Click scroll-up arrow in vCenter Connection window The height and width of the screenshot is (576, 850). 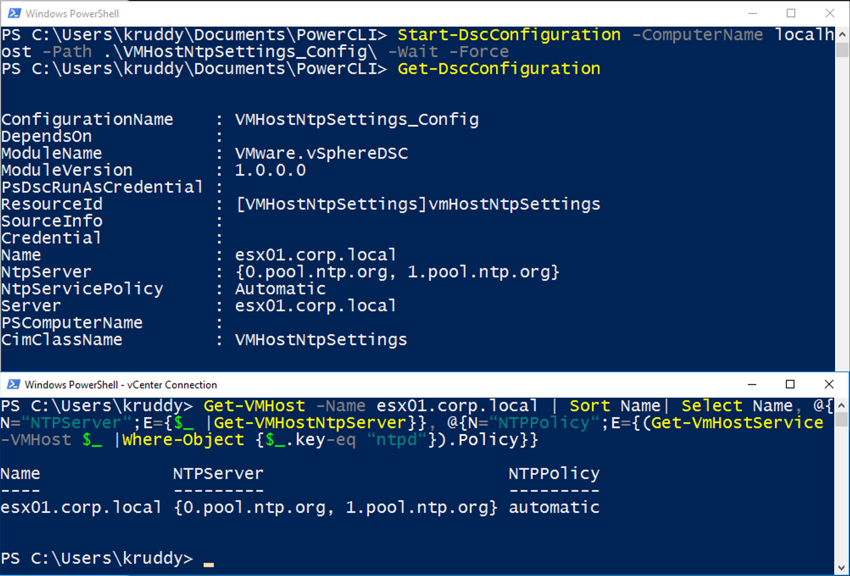click(841, 405)
